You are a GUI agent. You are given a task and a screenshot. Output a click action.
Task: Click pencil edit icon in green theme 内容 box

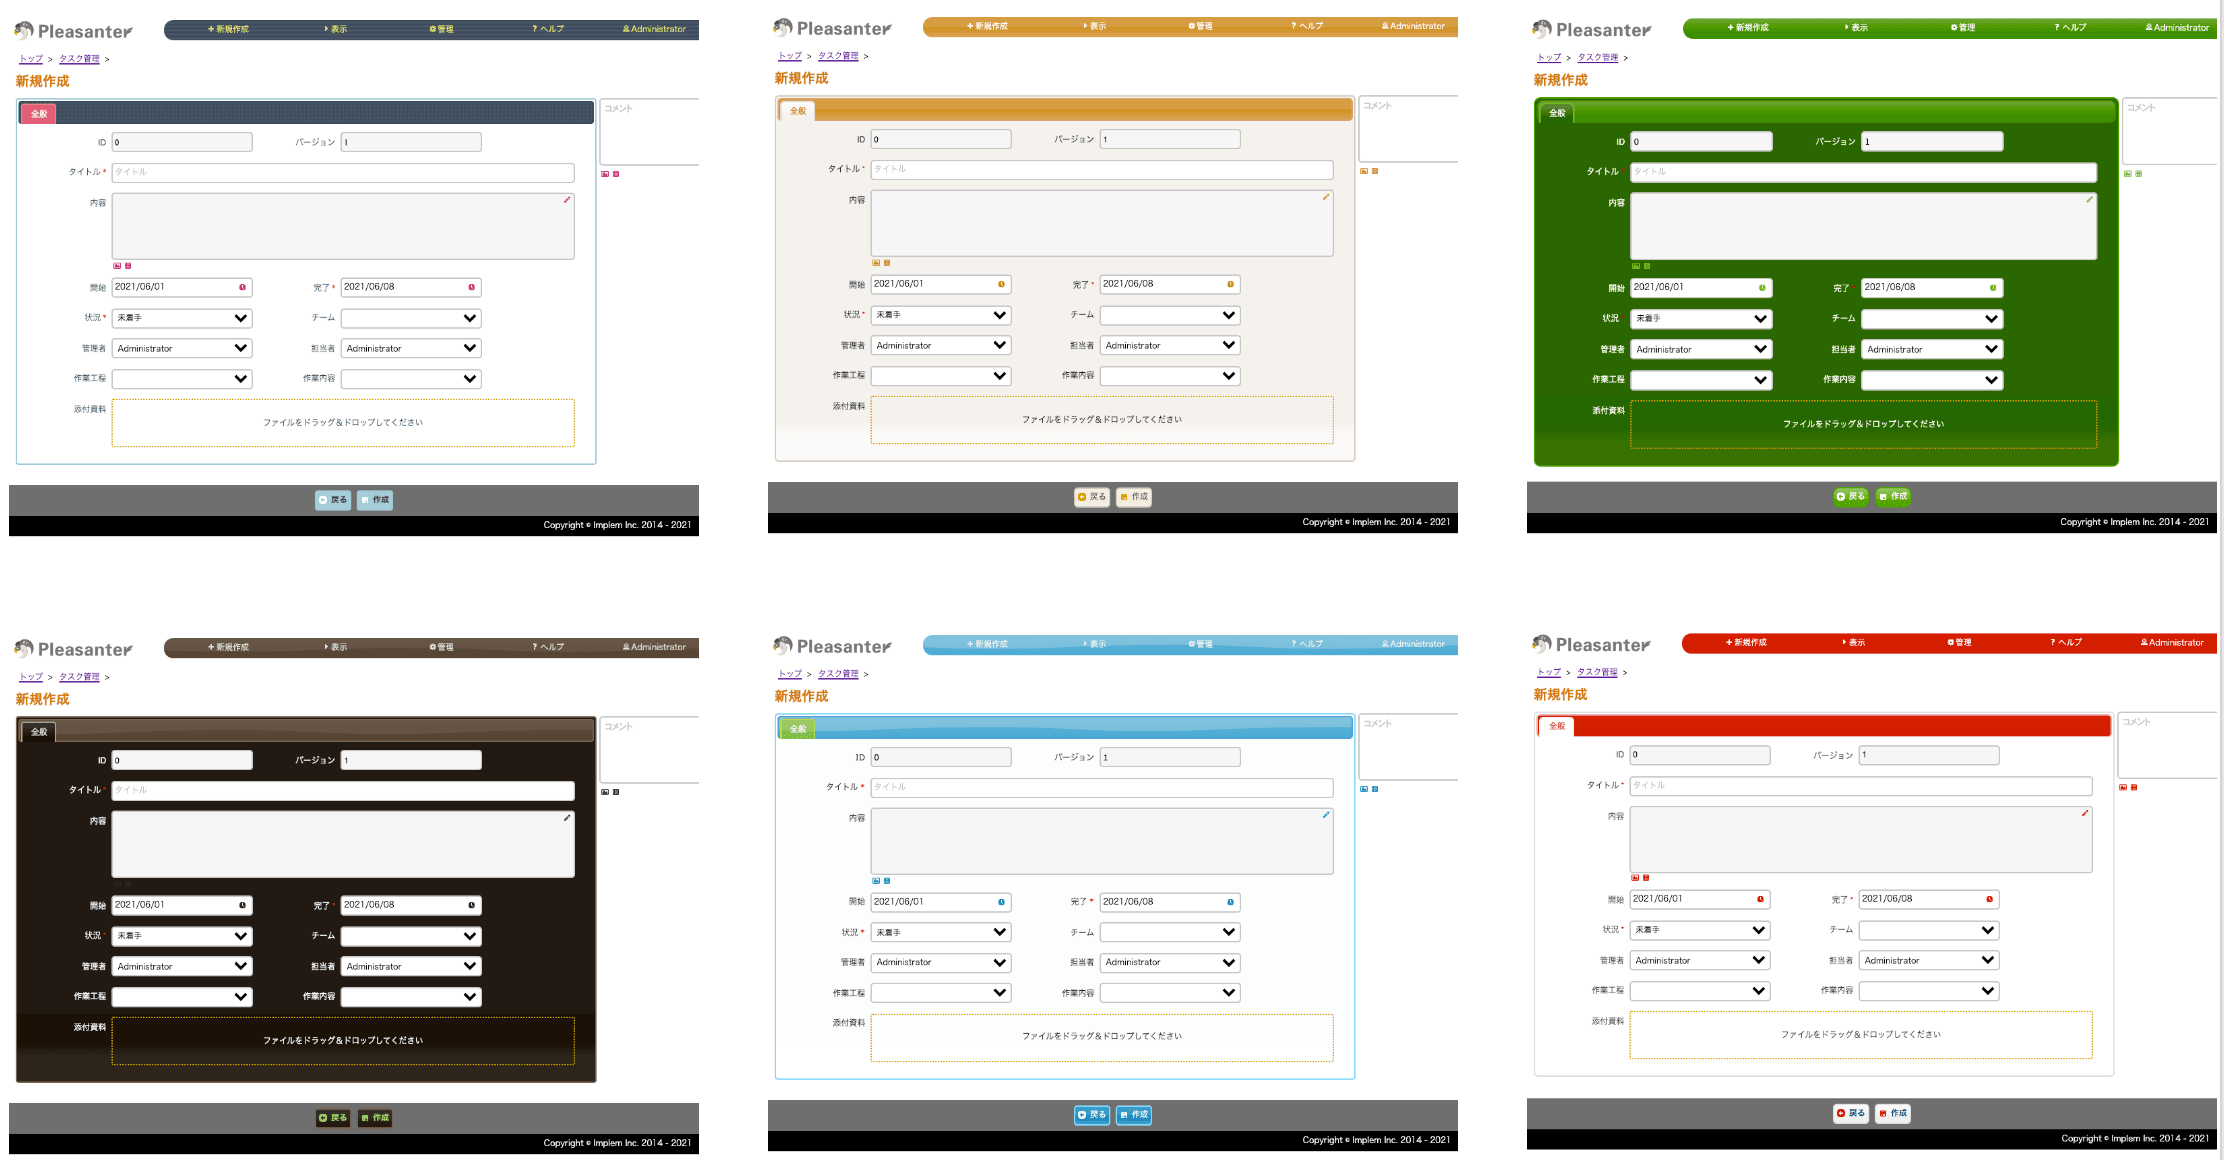(x=2089, y=200)
